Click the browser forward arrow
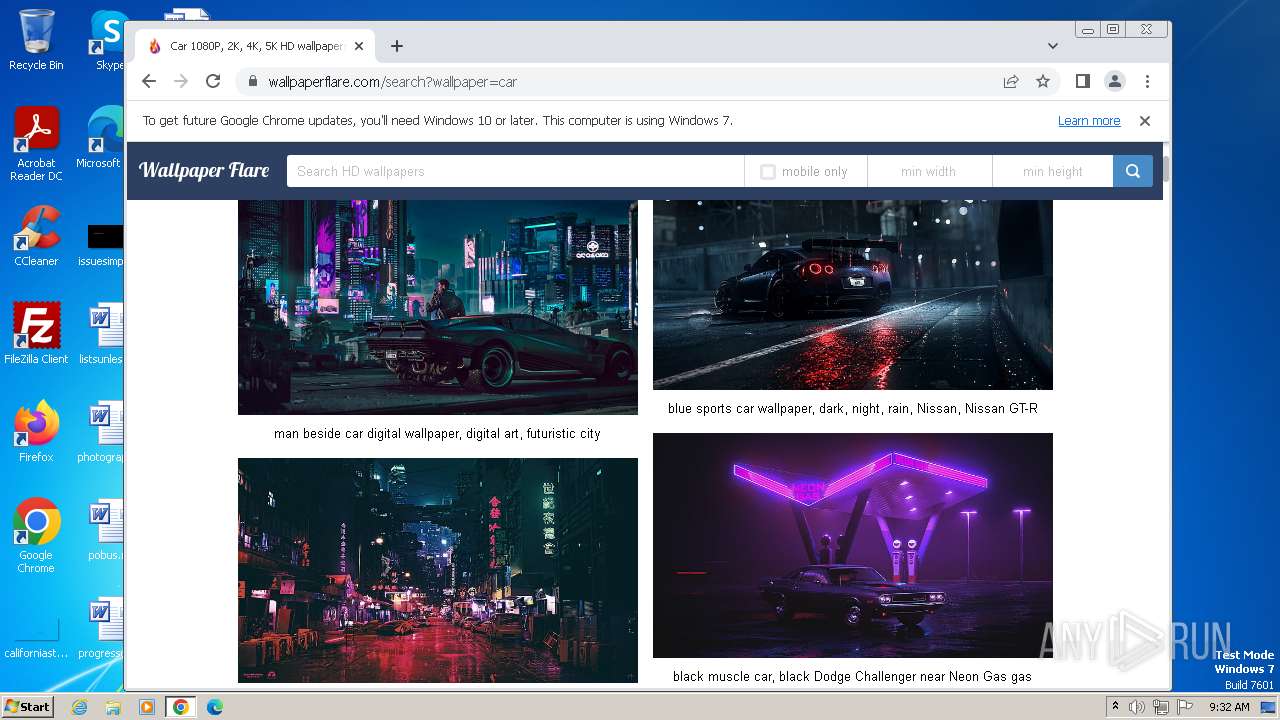The width and height of the screenshot is (1280, 720). (x=181, y=82)
